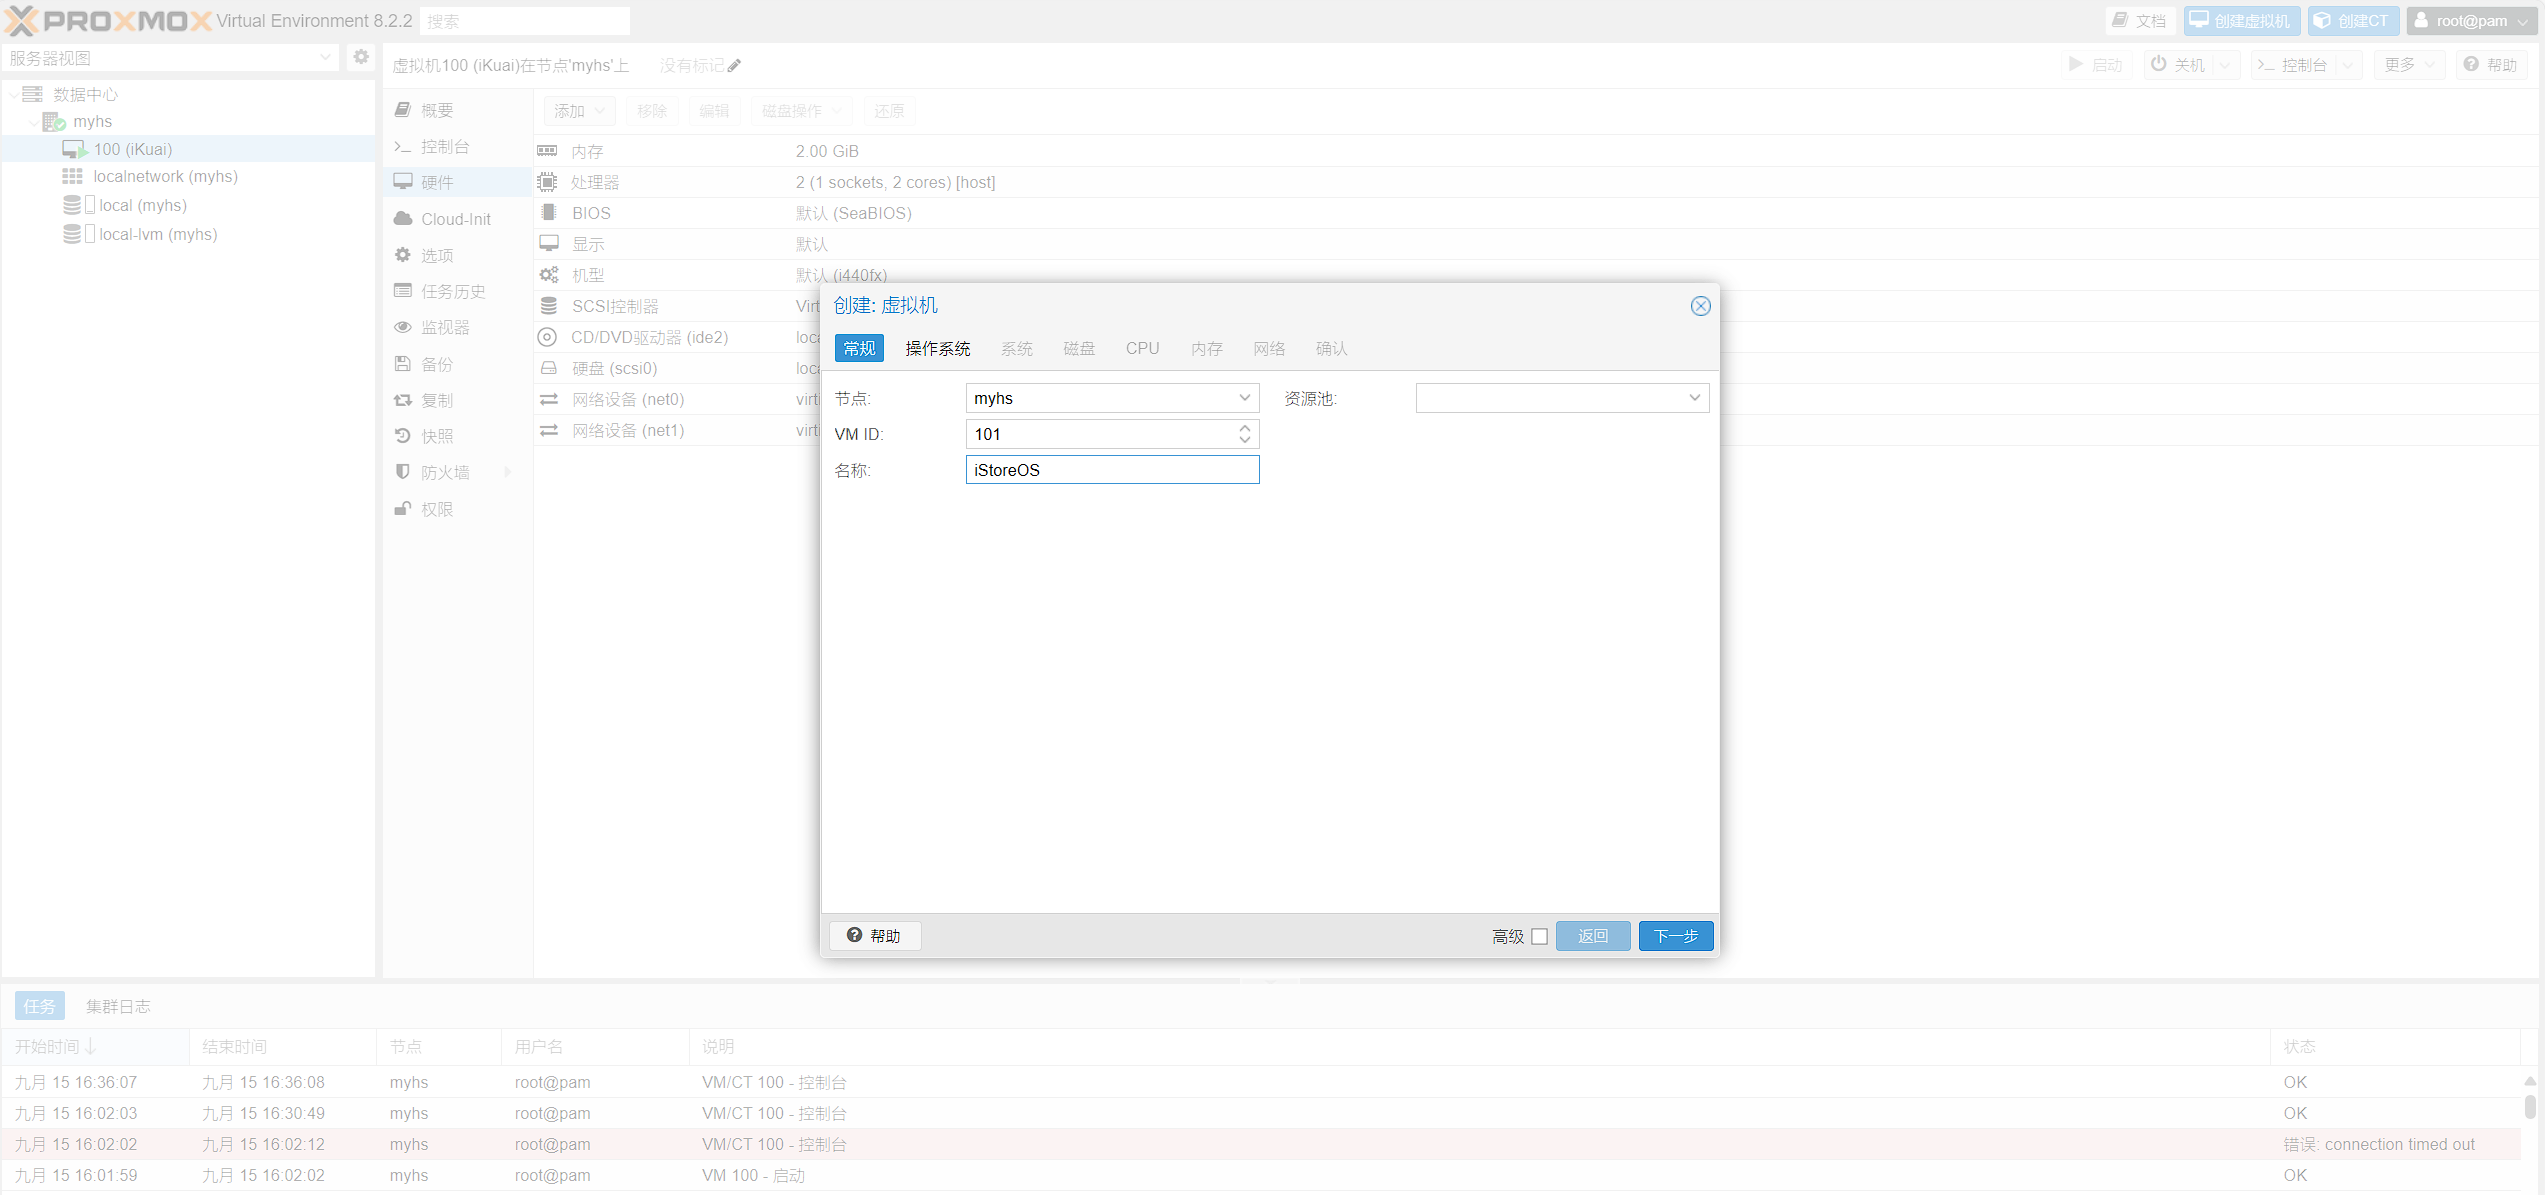Select local-lvm (myhs) storage
Image resolution: width=2545 pixels, height=1195 pixels.
158,235
